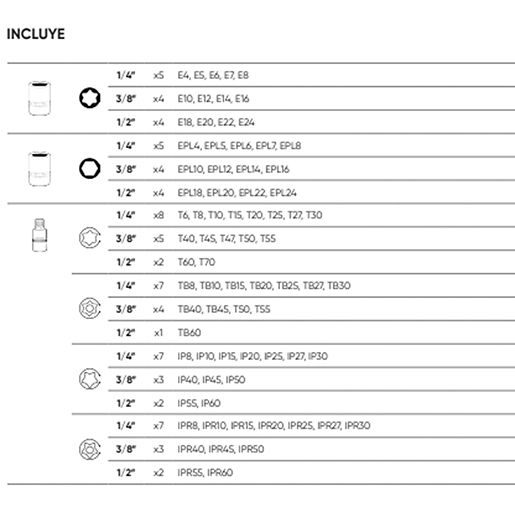Click the second socket image beside EPL rows

[x=39, y=169]
